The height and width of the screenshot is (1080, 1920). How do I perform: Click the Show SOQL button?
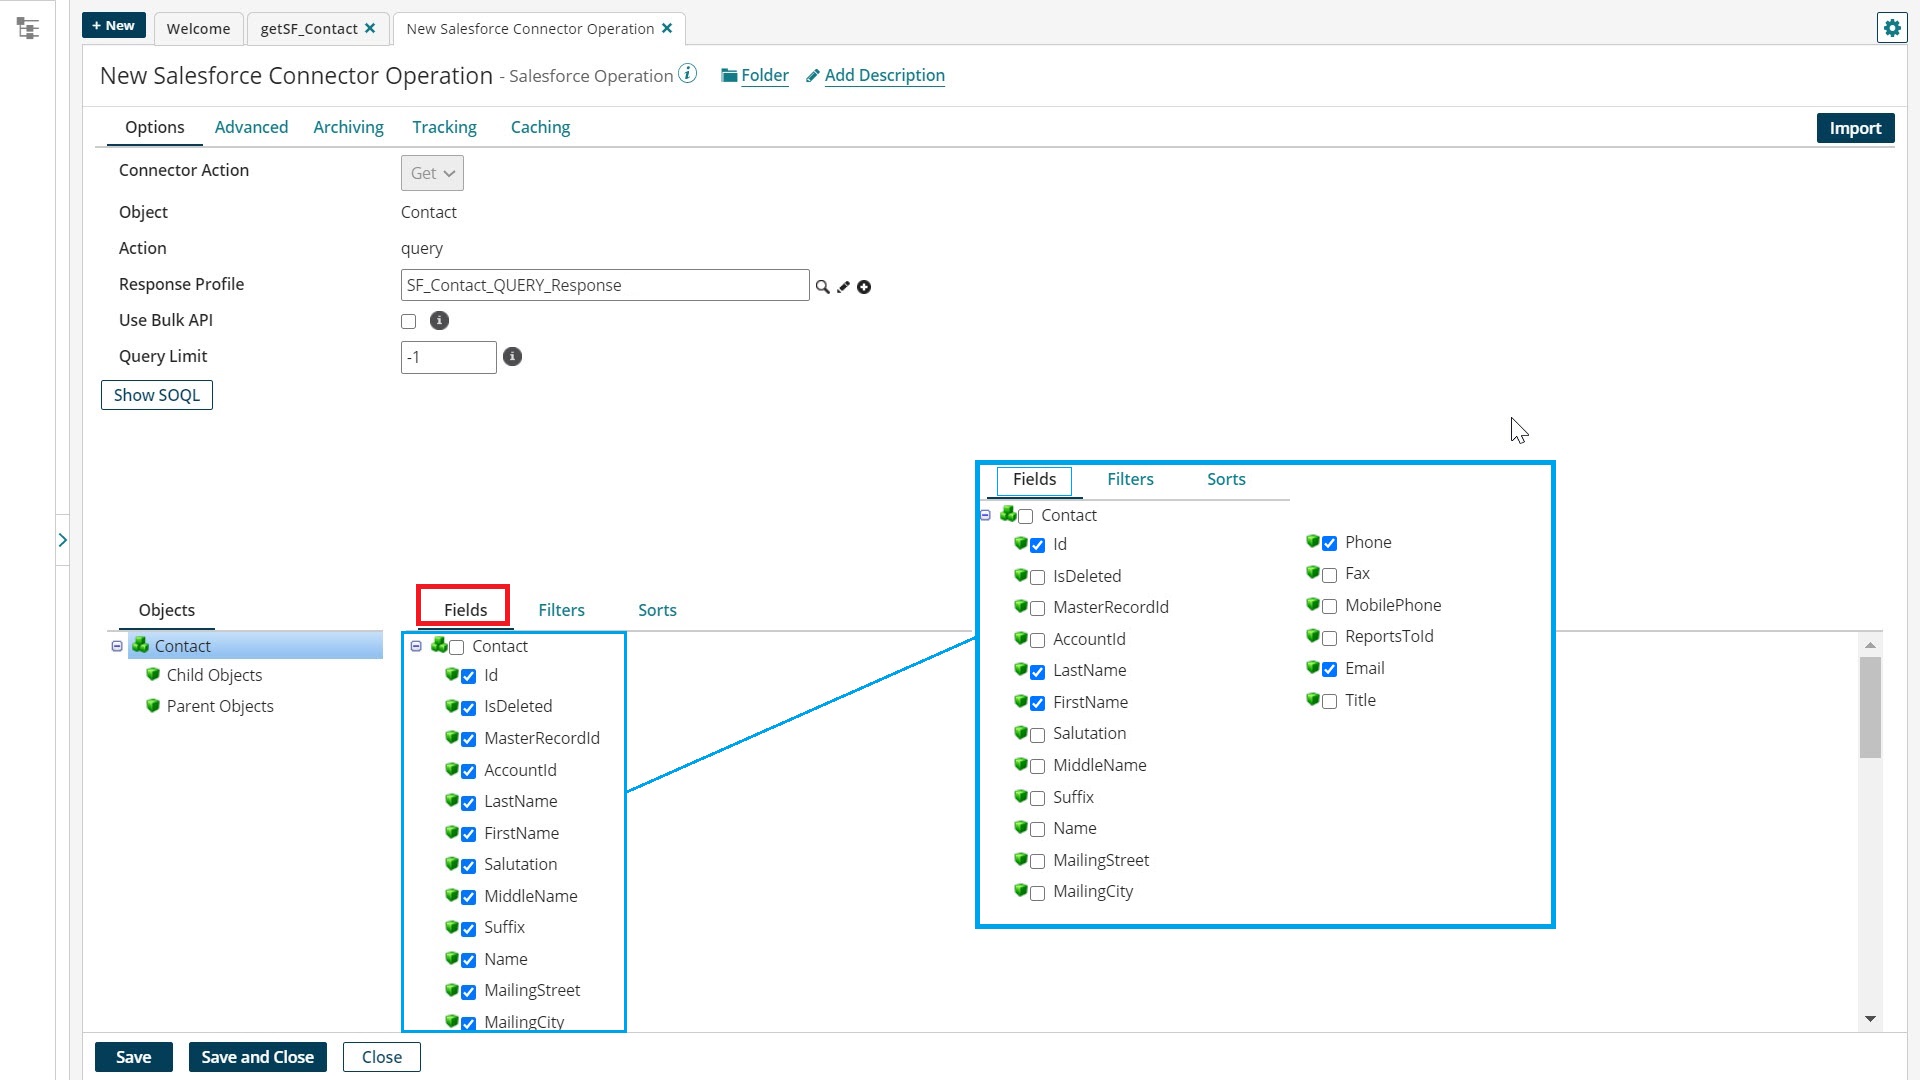pyautogui.click(x=156, y=394)
